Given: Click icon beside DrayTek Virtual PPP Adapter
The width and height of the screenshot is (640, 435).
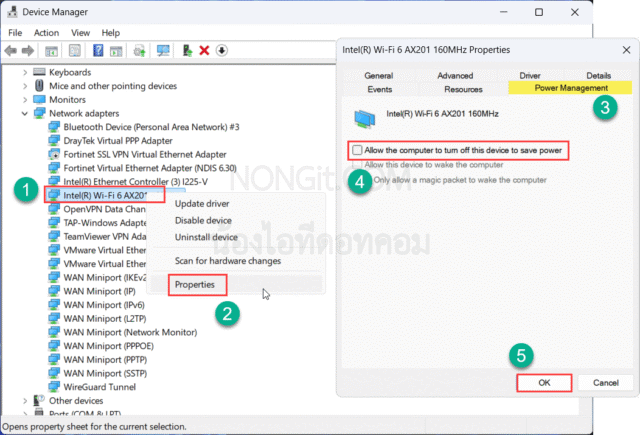Looking at the screenshot, I should [x=54, y=140].
